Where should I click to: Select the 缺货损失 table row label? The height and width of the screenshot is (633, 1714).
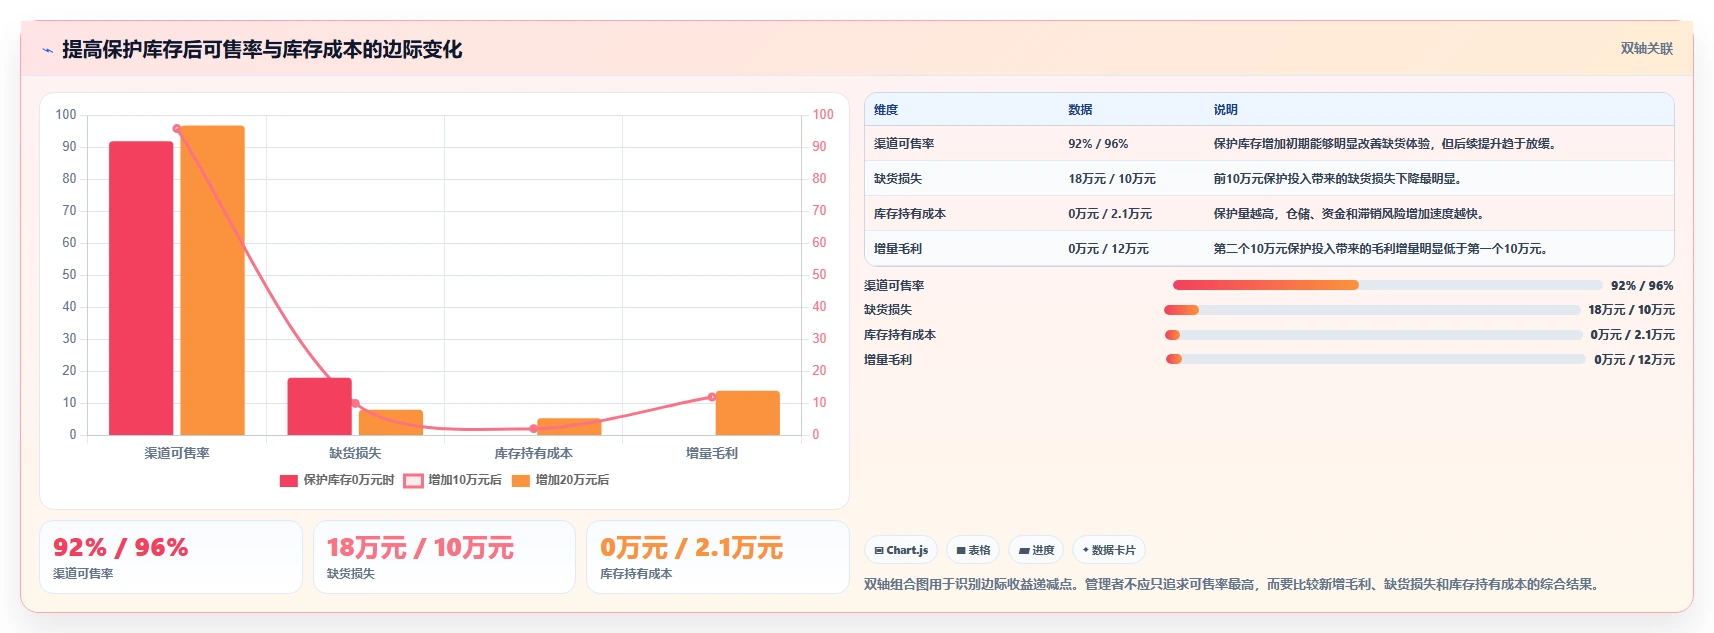coord(898,179)
